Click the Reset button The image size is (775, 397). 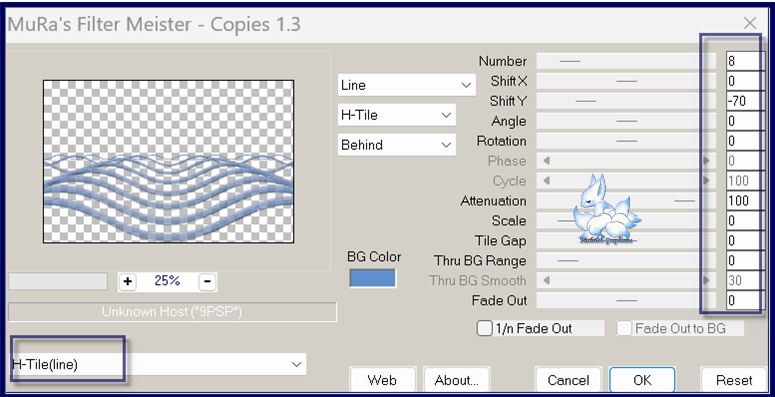coord(734,380)
